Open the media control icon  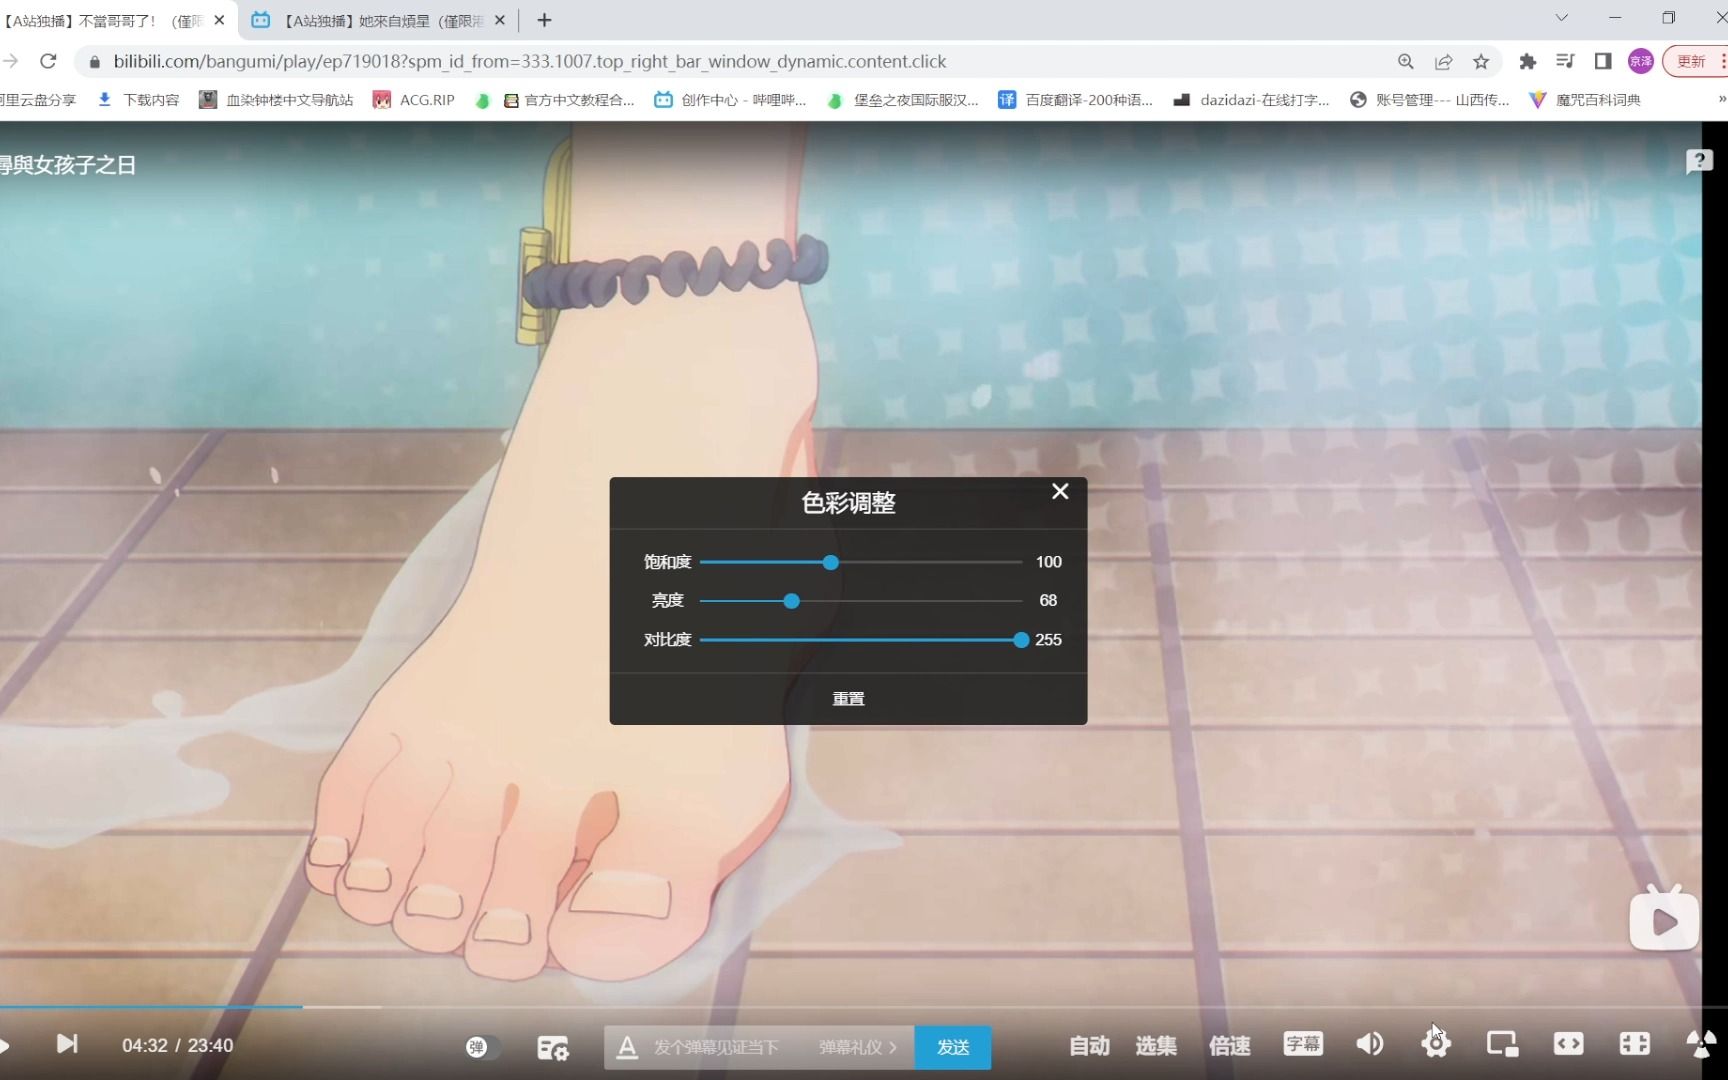click(x=1565, y=61)
